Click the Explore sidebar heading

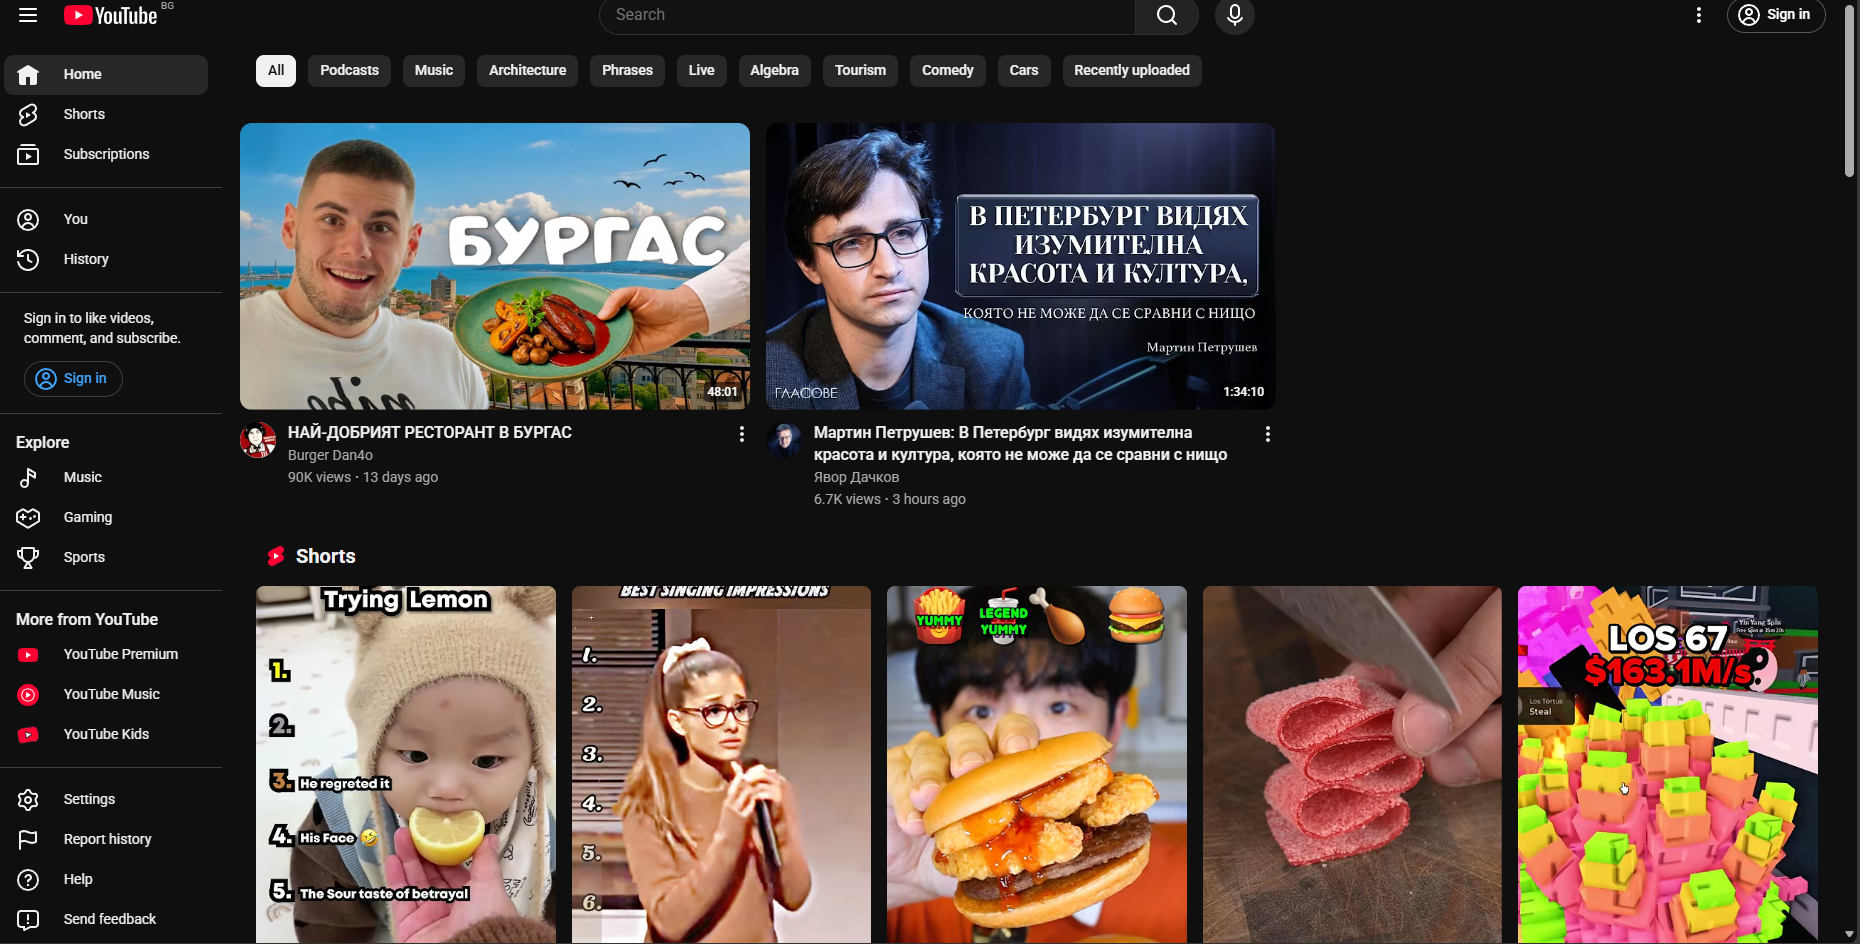[x=43, y=443]
